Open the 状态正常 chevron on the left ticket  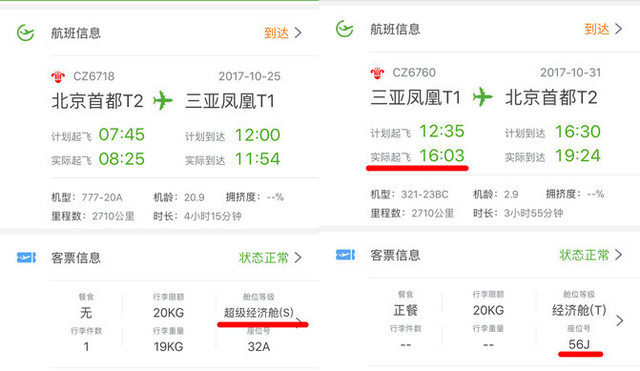[x=298, y=258]
